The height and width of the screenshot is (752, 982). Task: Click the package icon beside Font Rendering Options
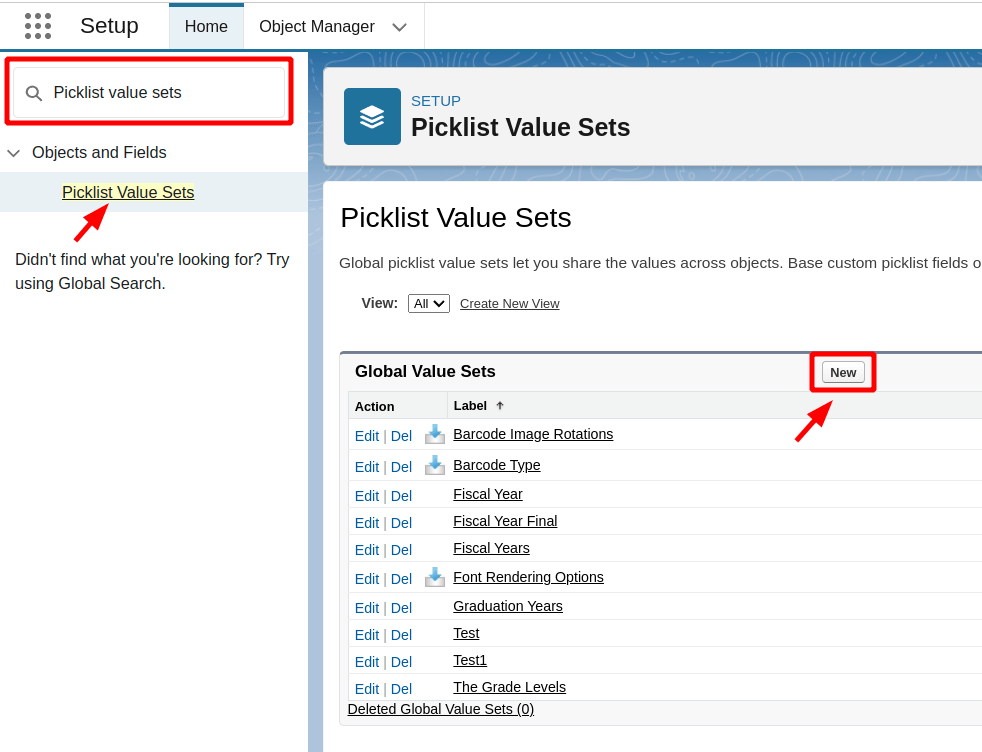coord(435,577)
